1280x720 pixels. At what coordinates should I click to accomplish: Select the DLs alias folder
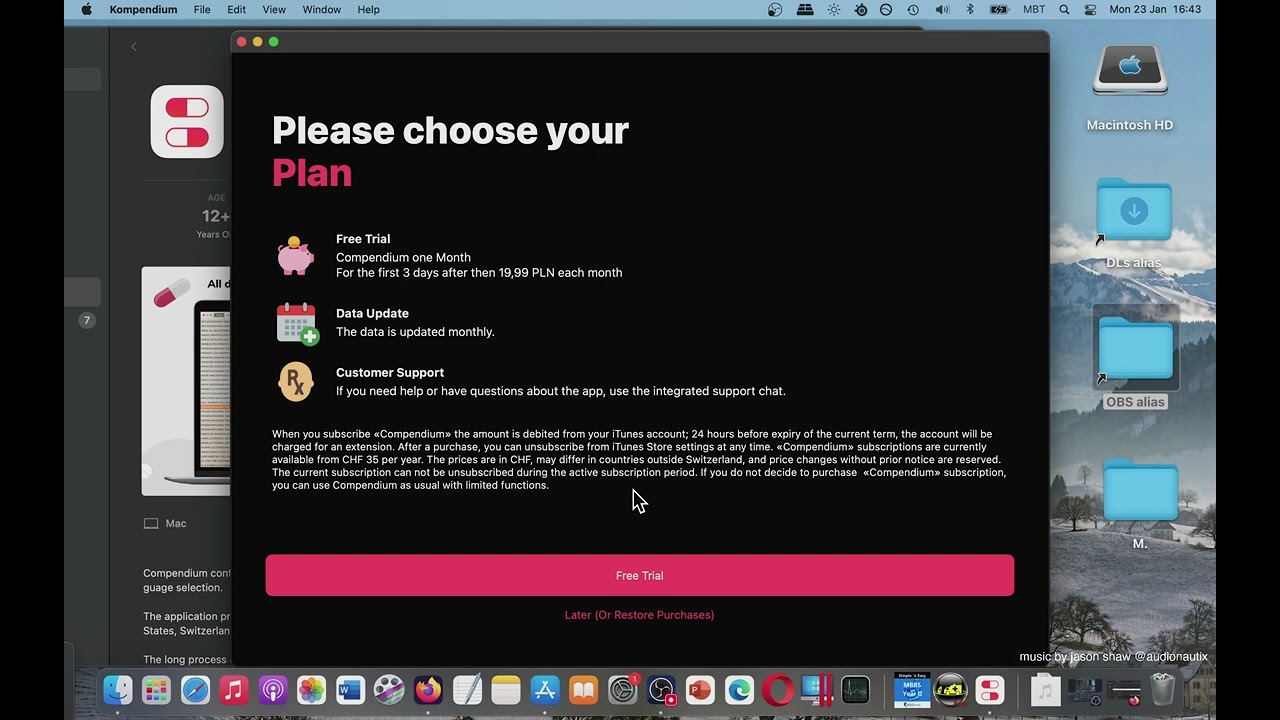pos(1134,210)
